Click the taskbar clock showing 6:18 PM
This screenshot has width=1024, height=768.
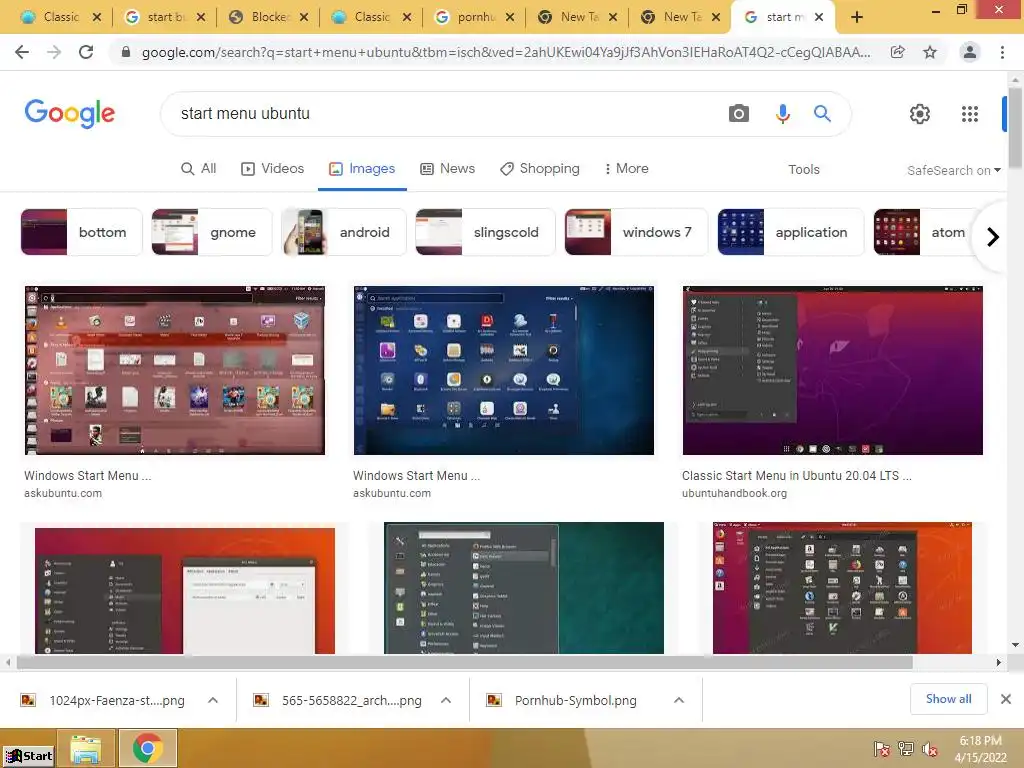click(x=980, y=749)
